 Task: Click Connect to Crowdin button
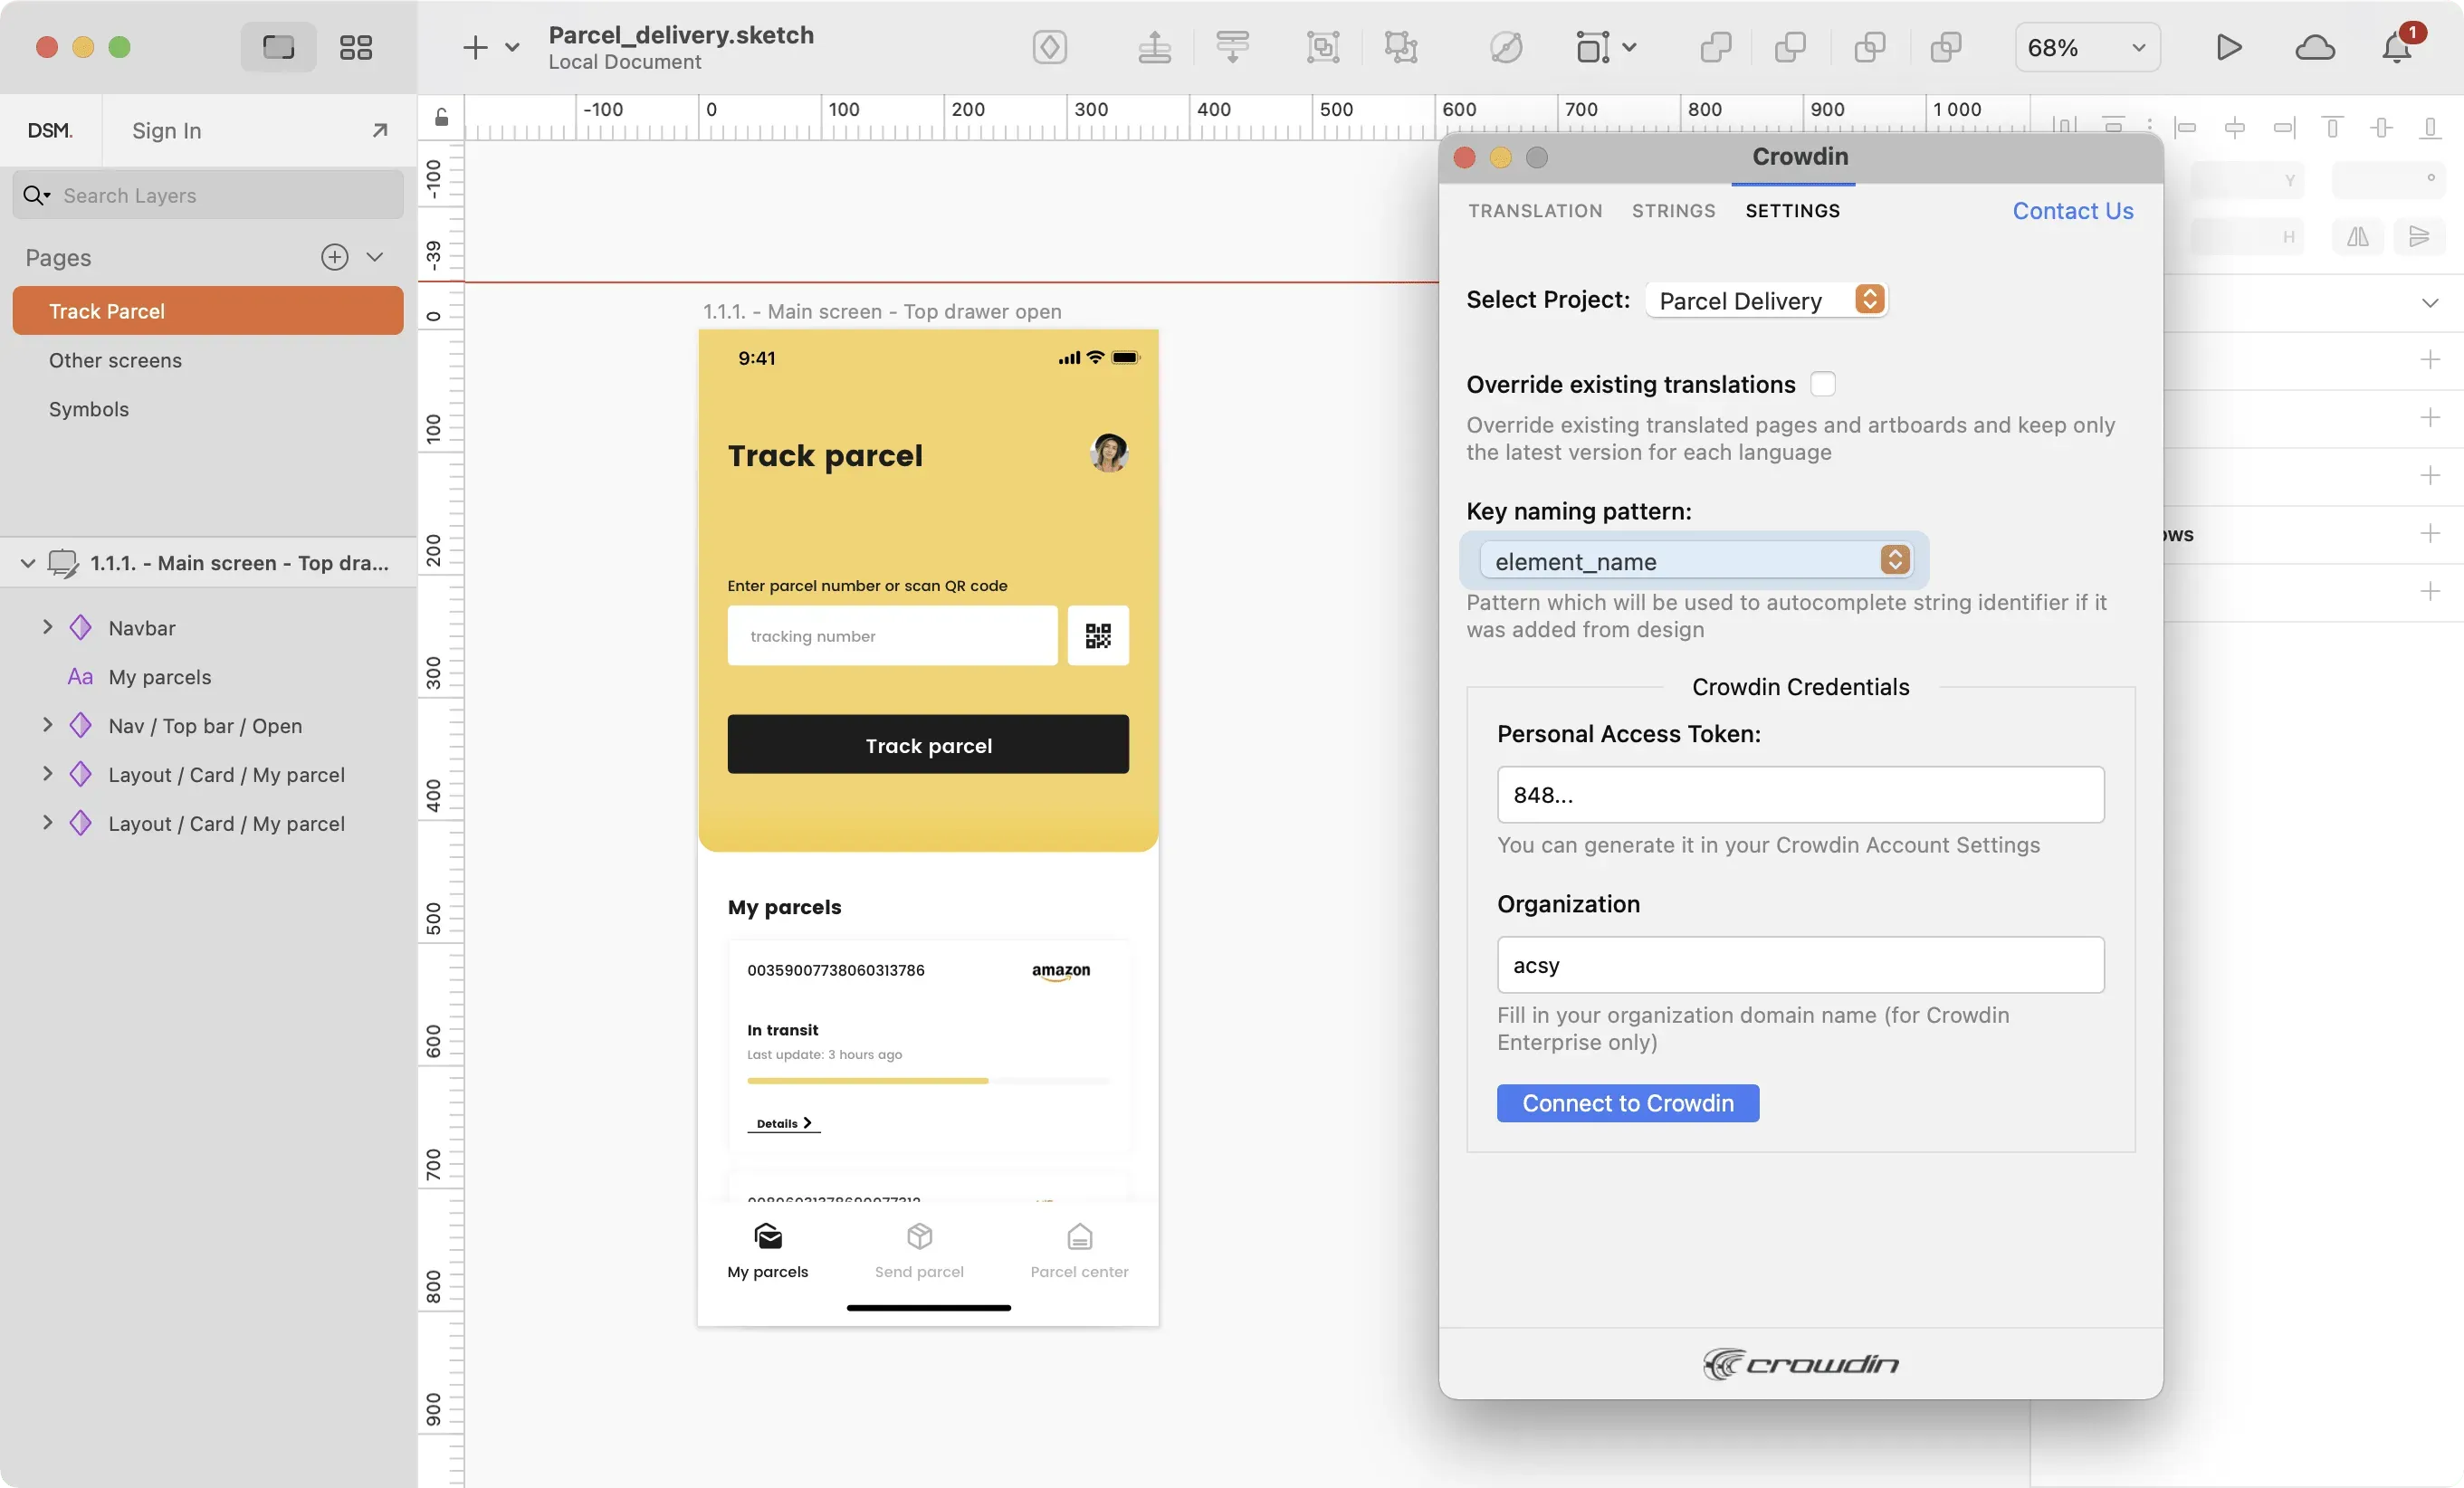[1627, 1103]
